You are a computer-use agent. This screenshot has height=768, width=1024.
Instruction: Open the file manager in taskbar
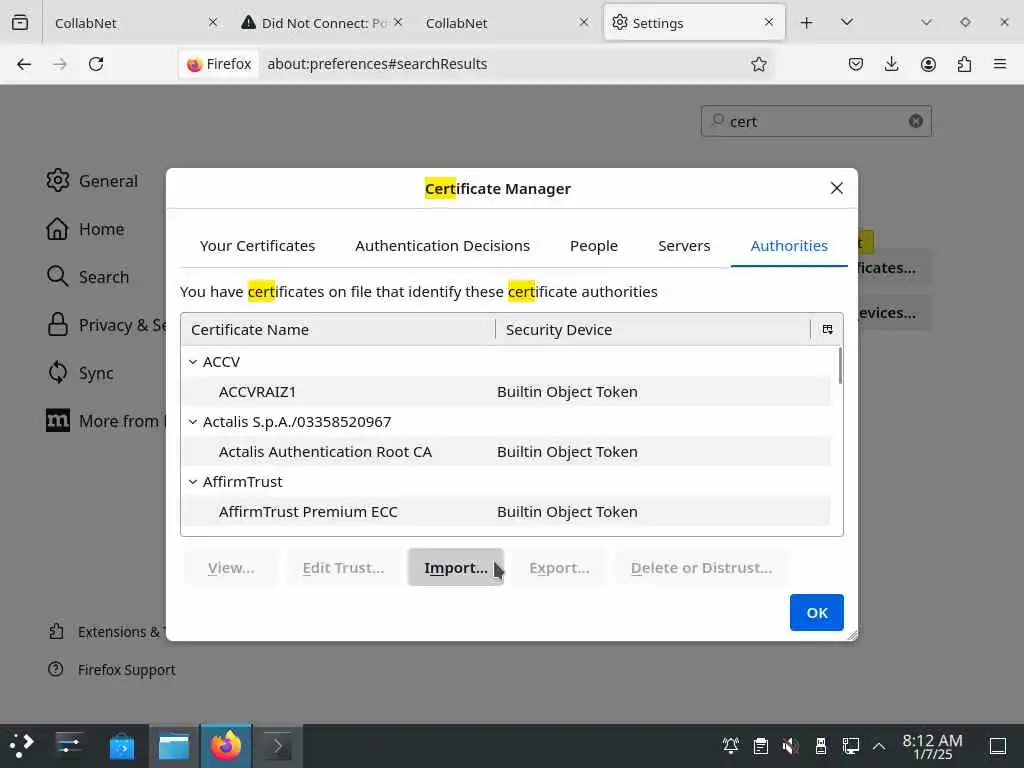174,745
